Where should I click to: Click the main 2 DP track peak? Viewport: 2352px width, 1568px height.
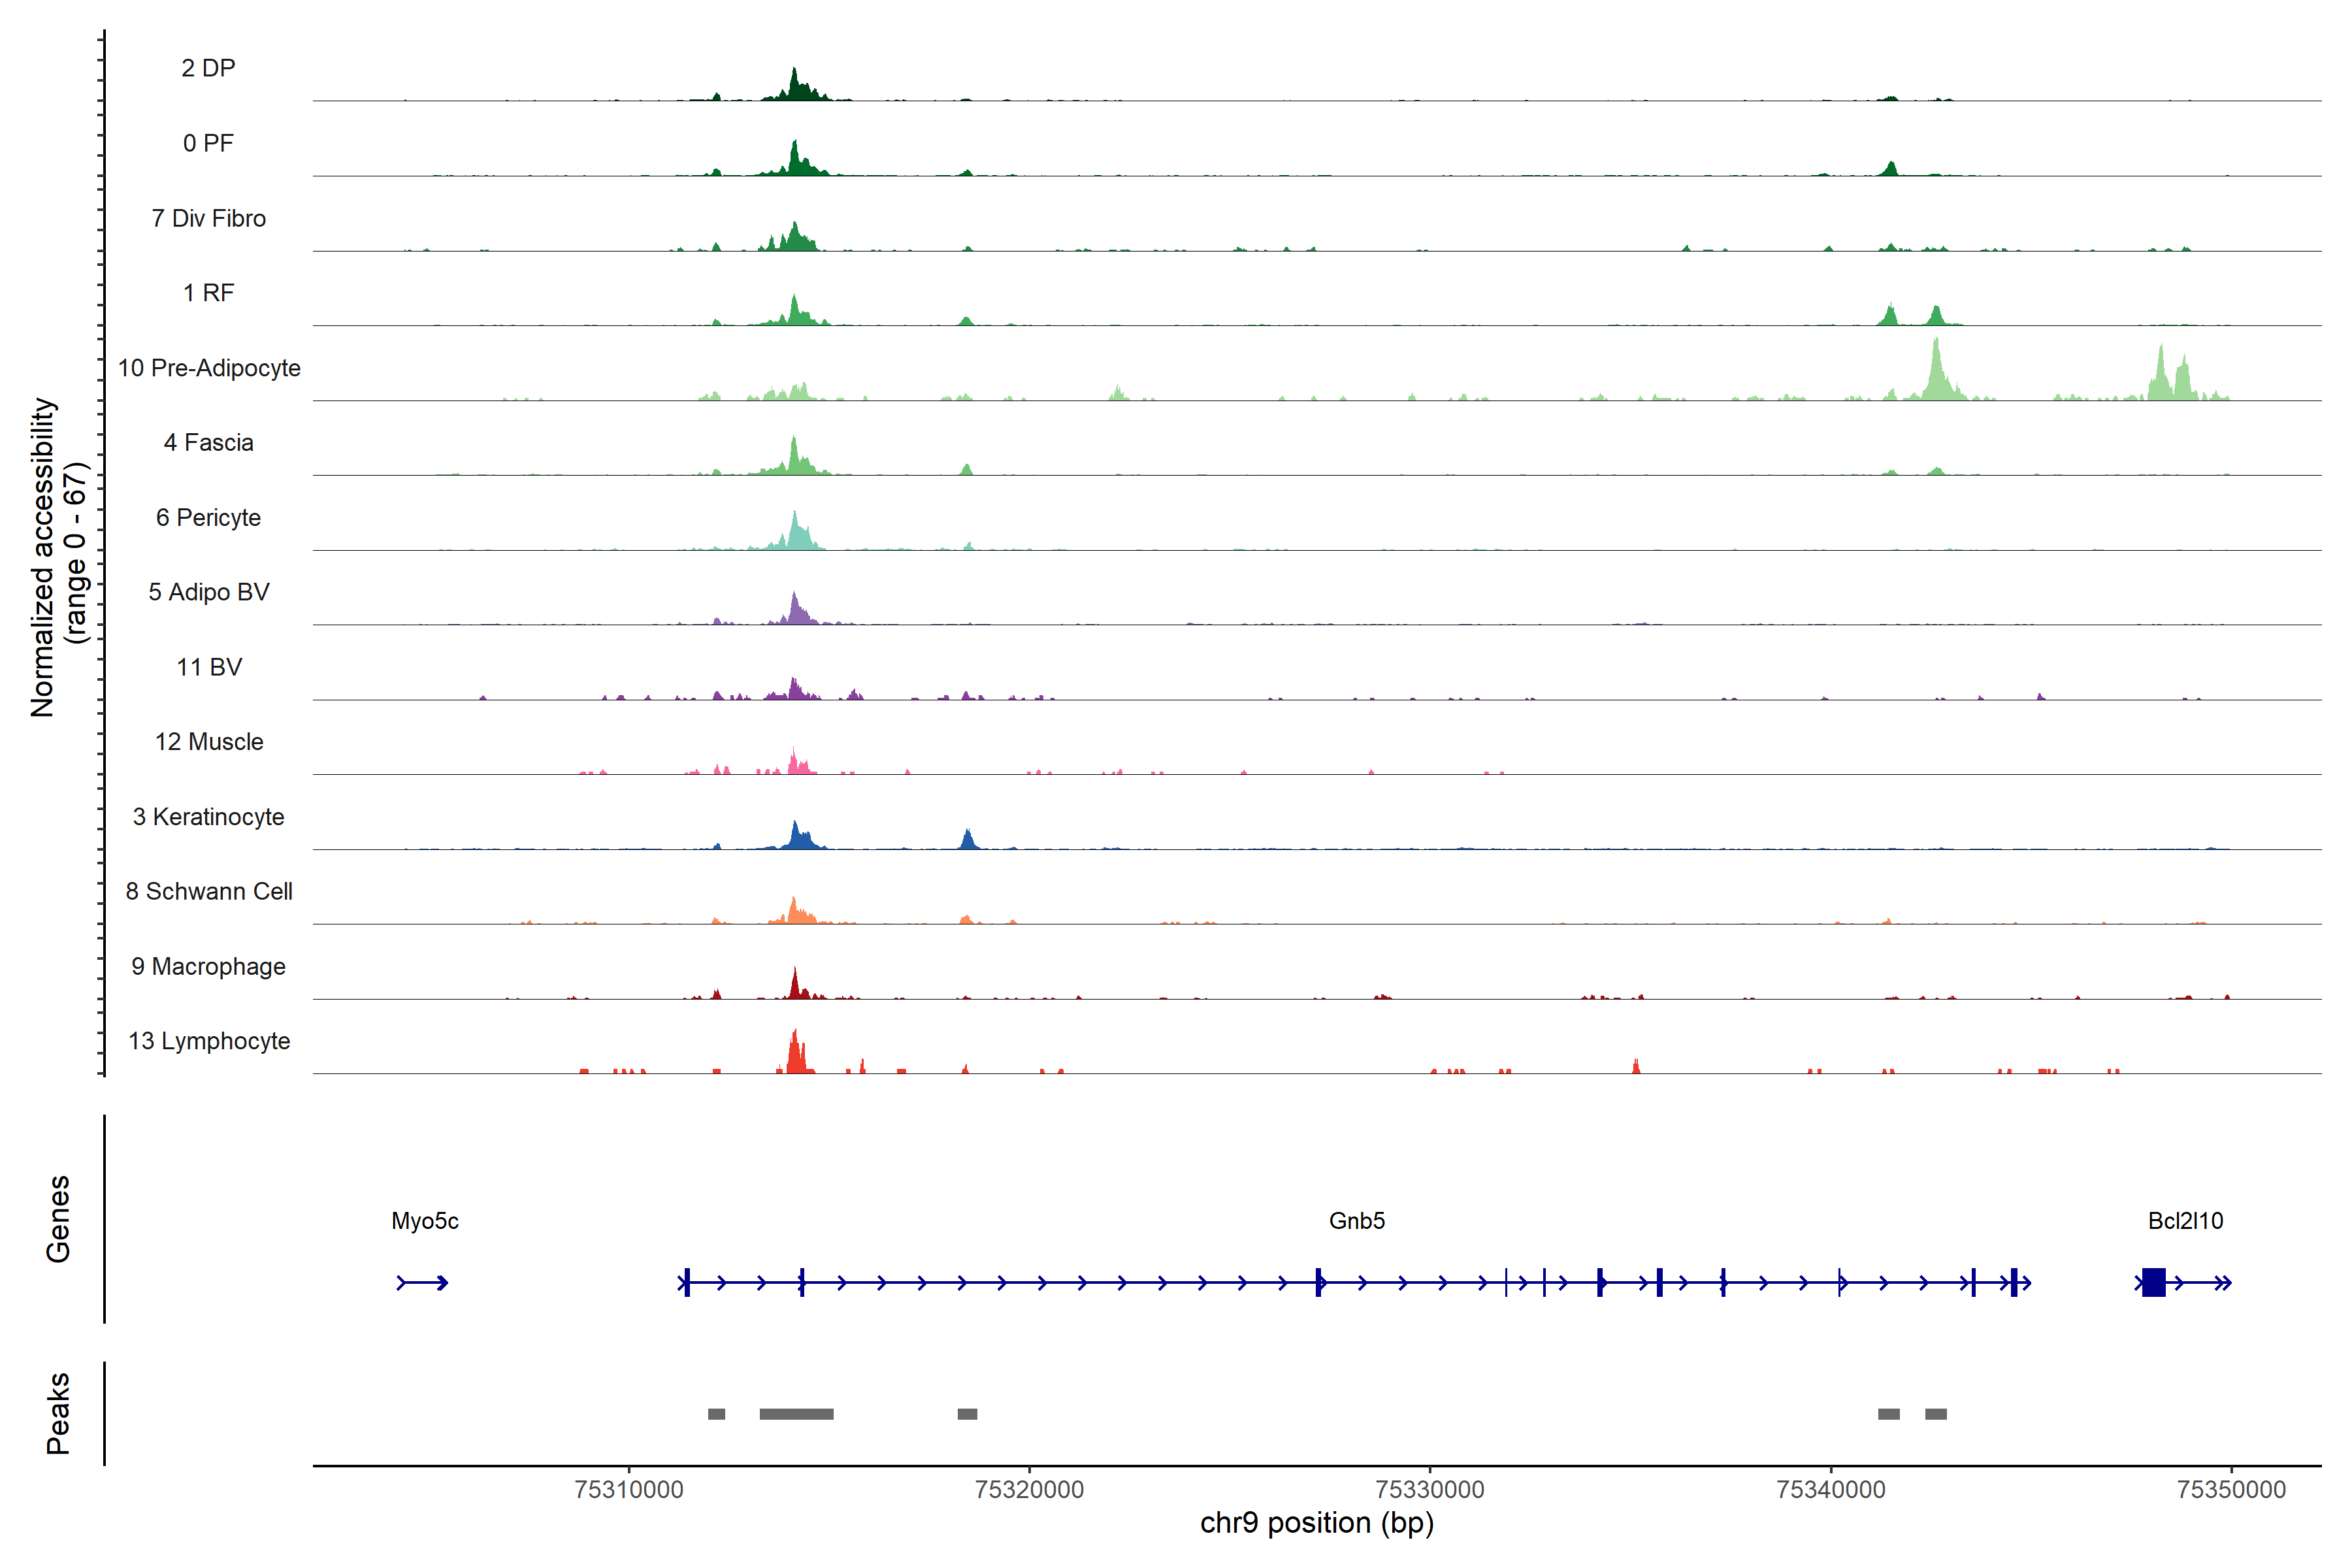[794, 86]
